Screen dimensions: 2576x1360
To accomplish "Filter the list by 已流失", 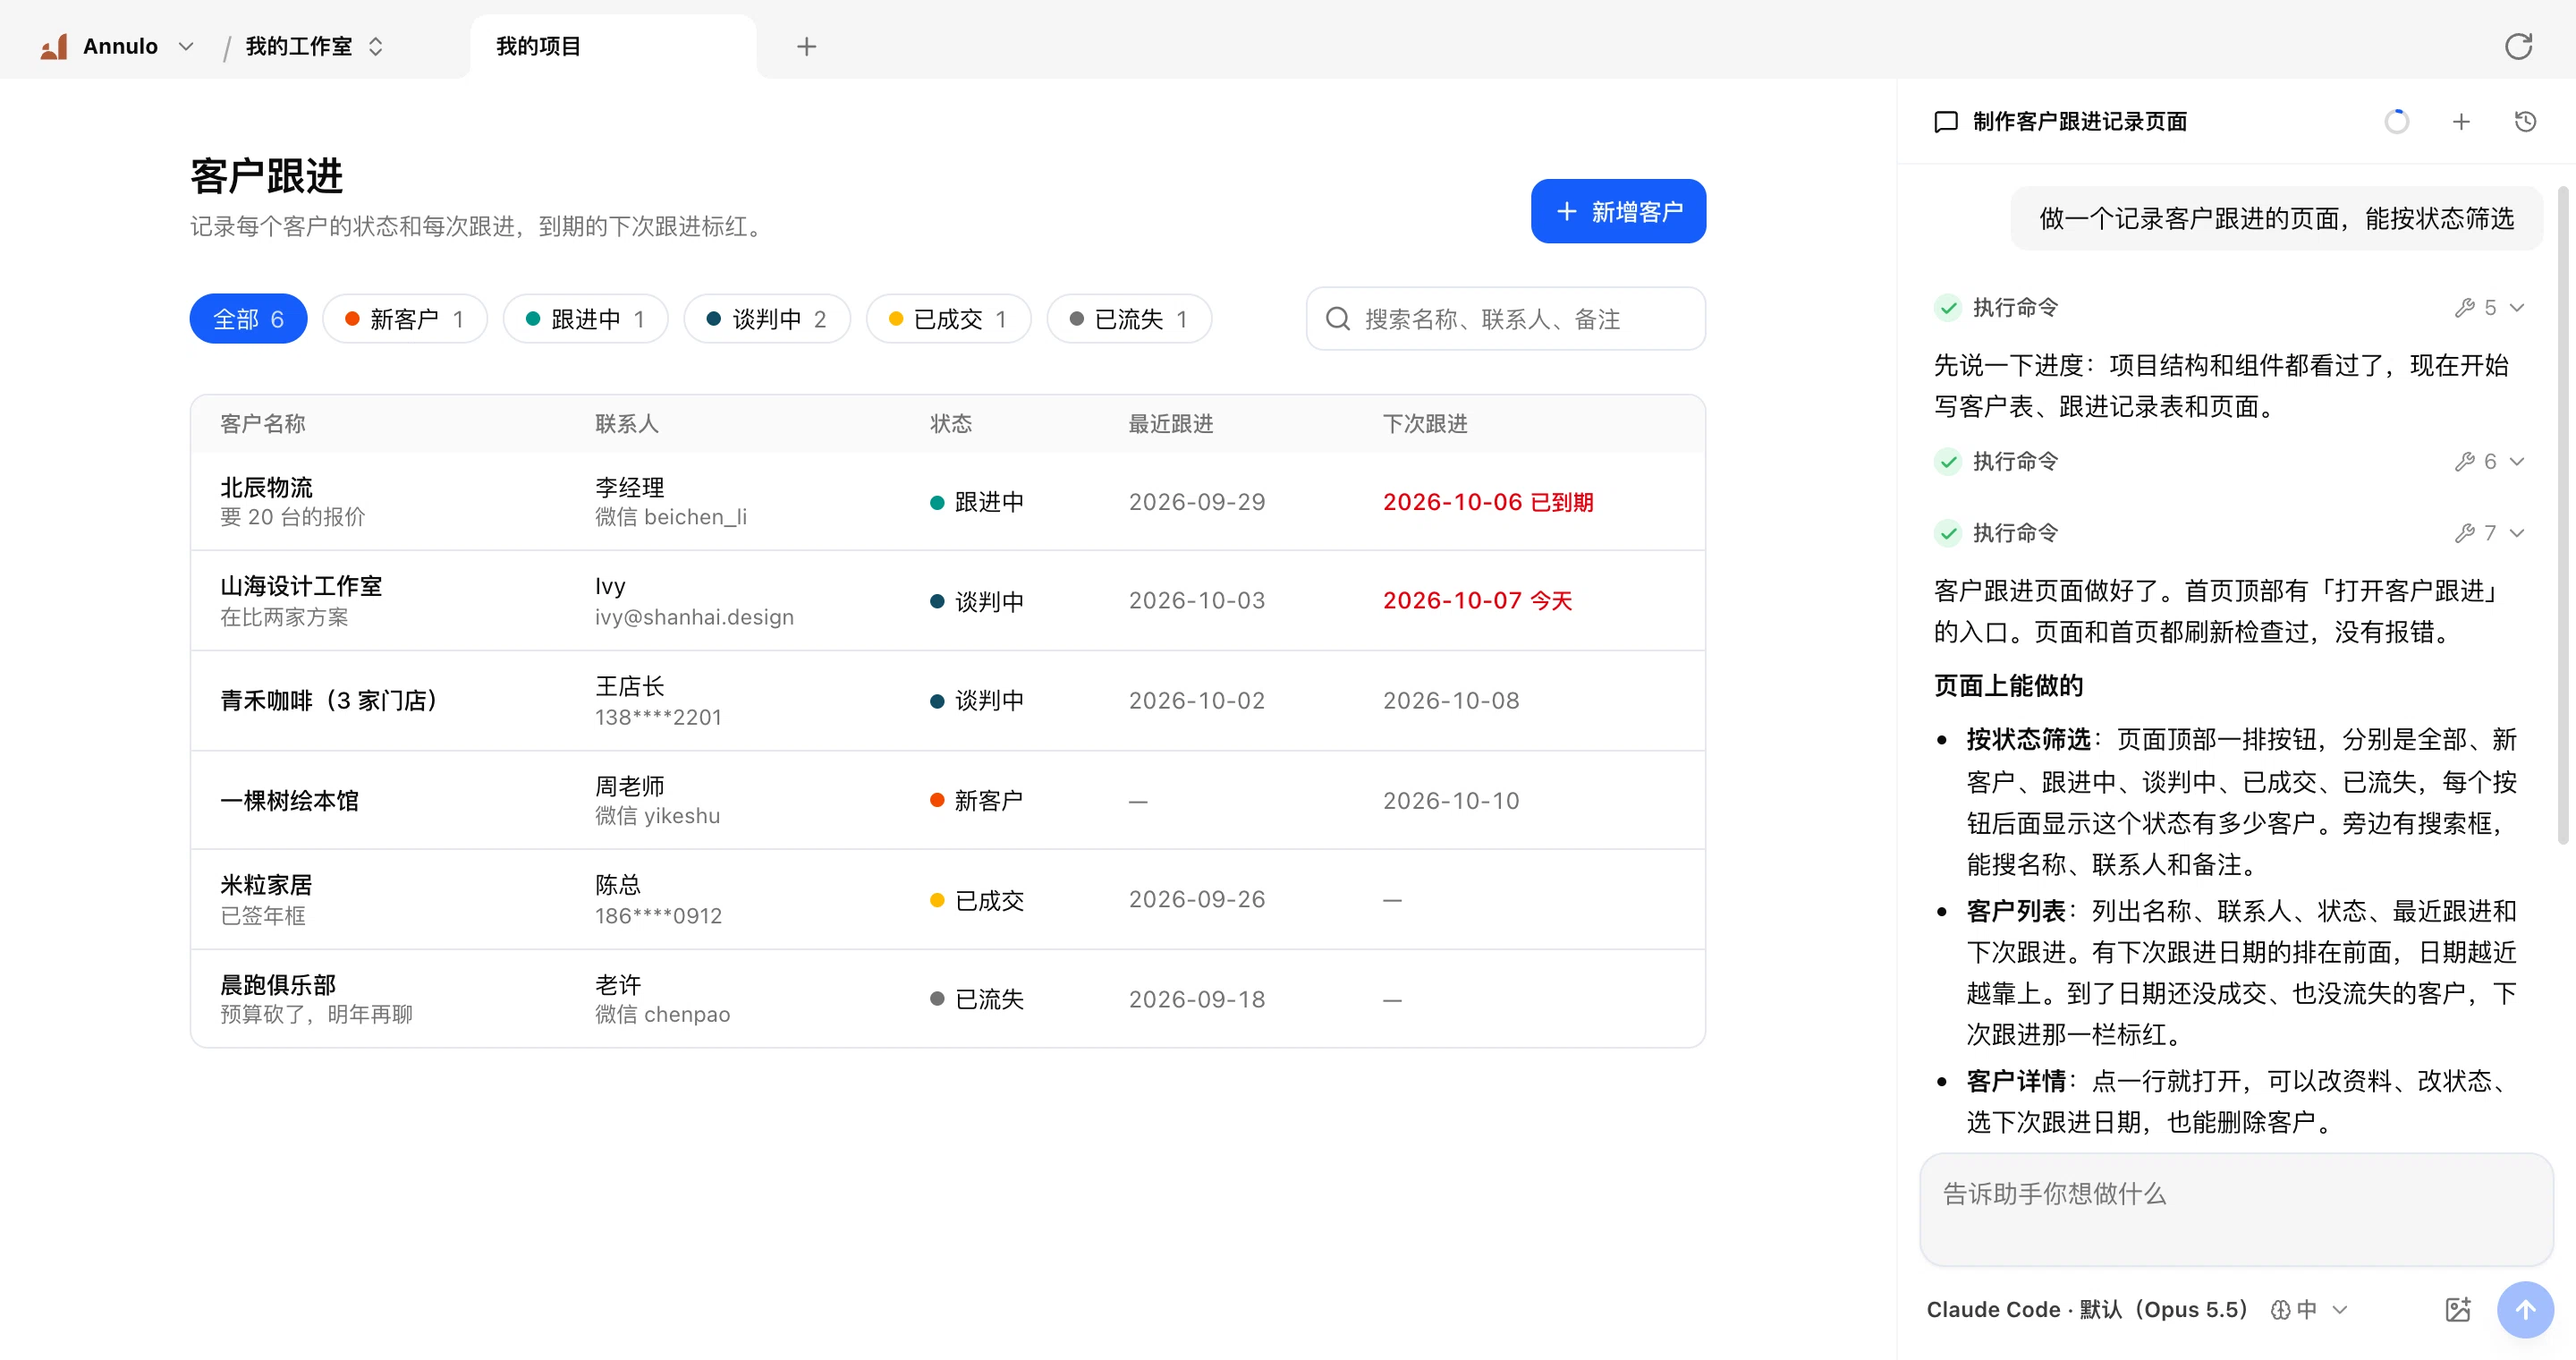I will pos(1129,319).
